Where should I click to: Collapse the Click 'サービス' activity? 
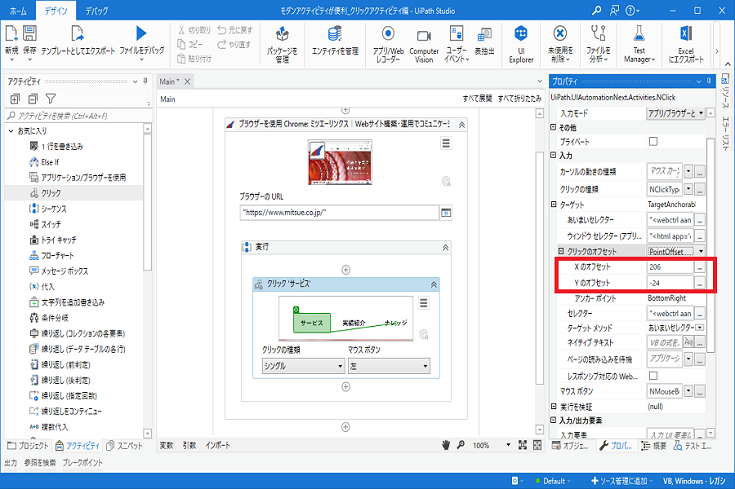point(434,284)
